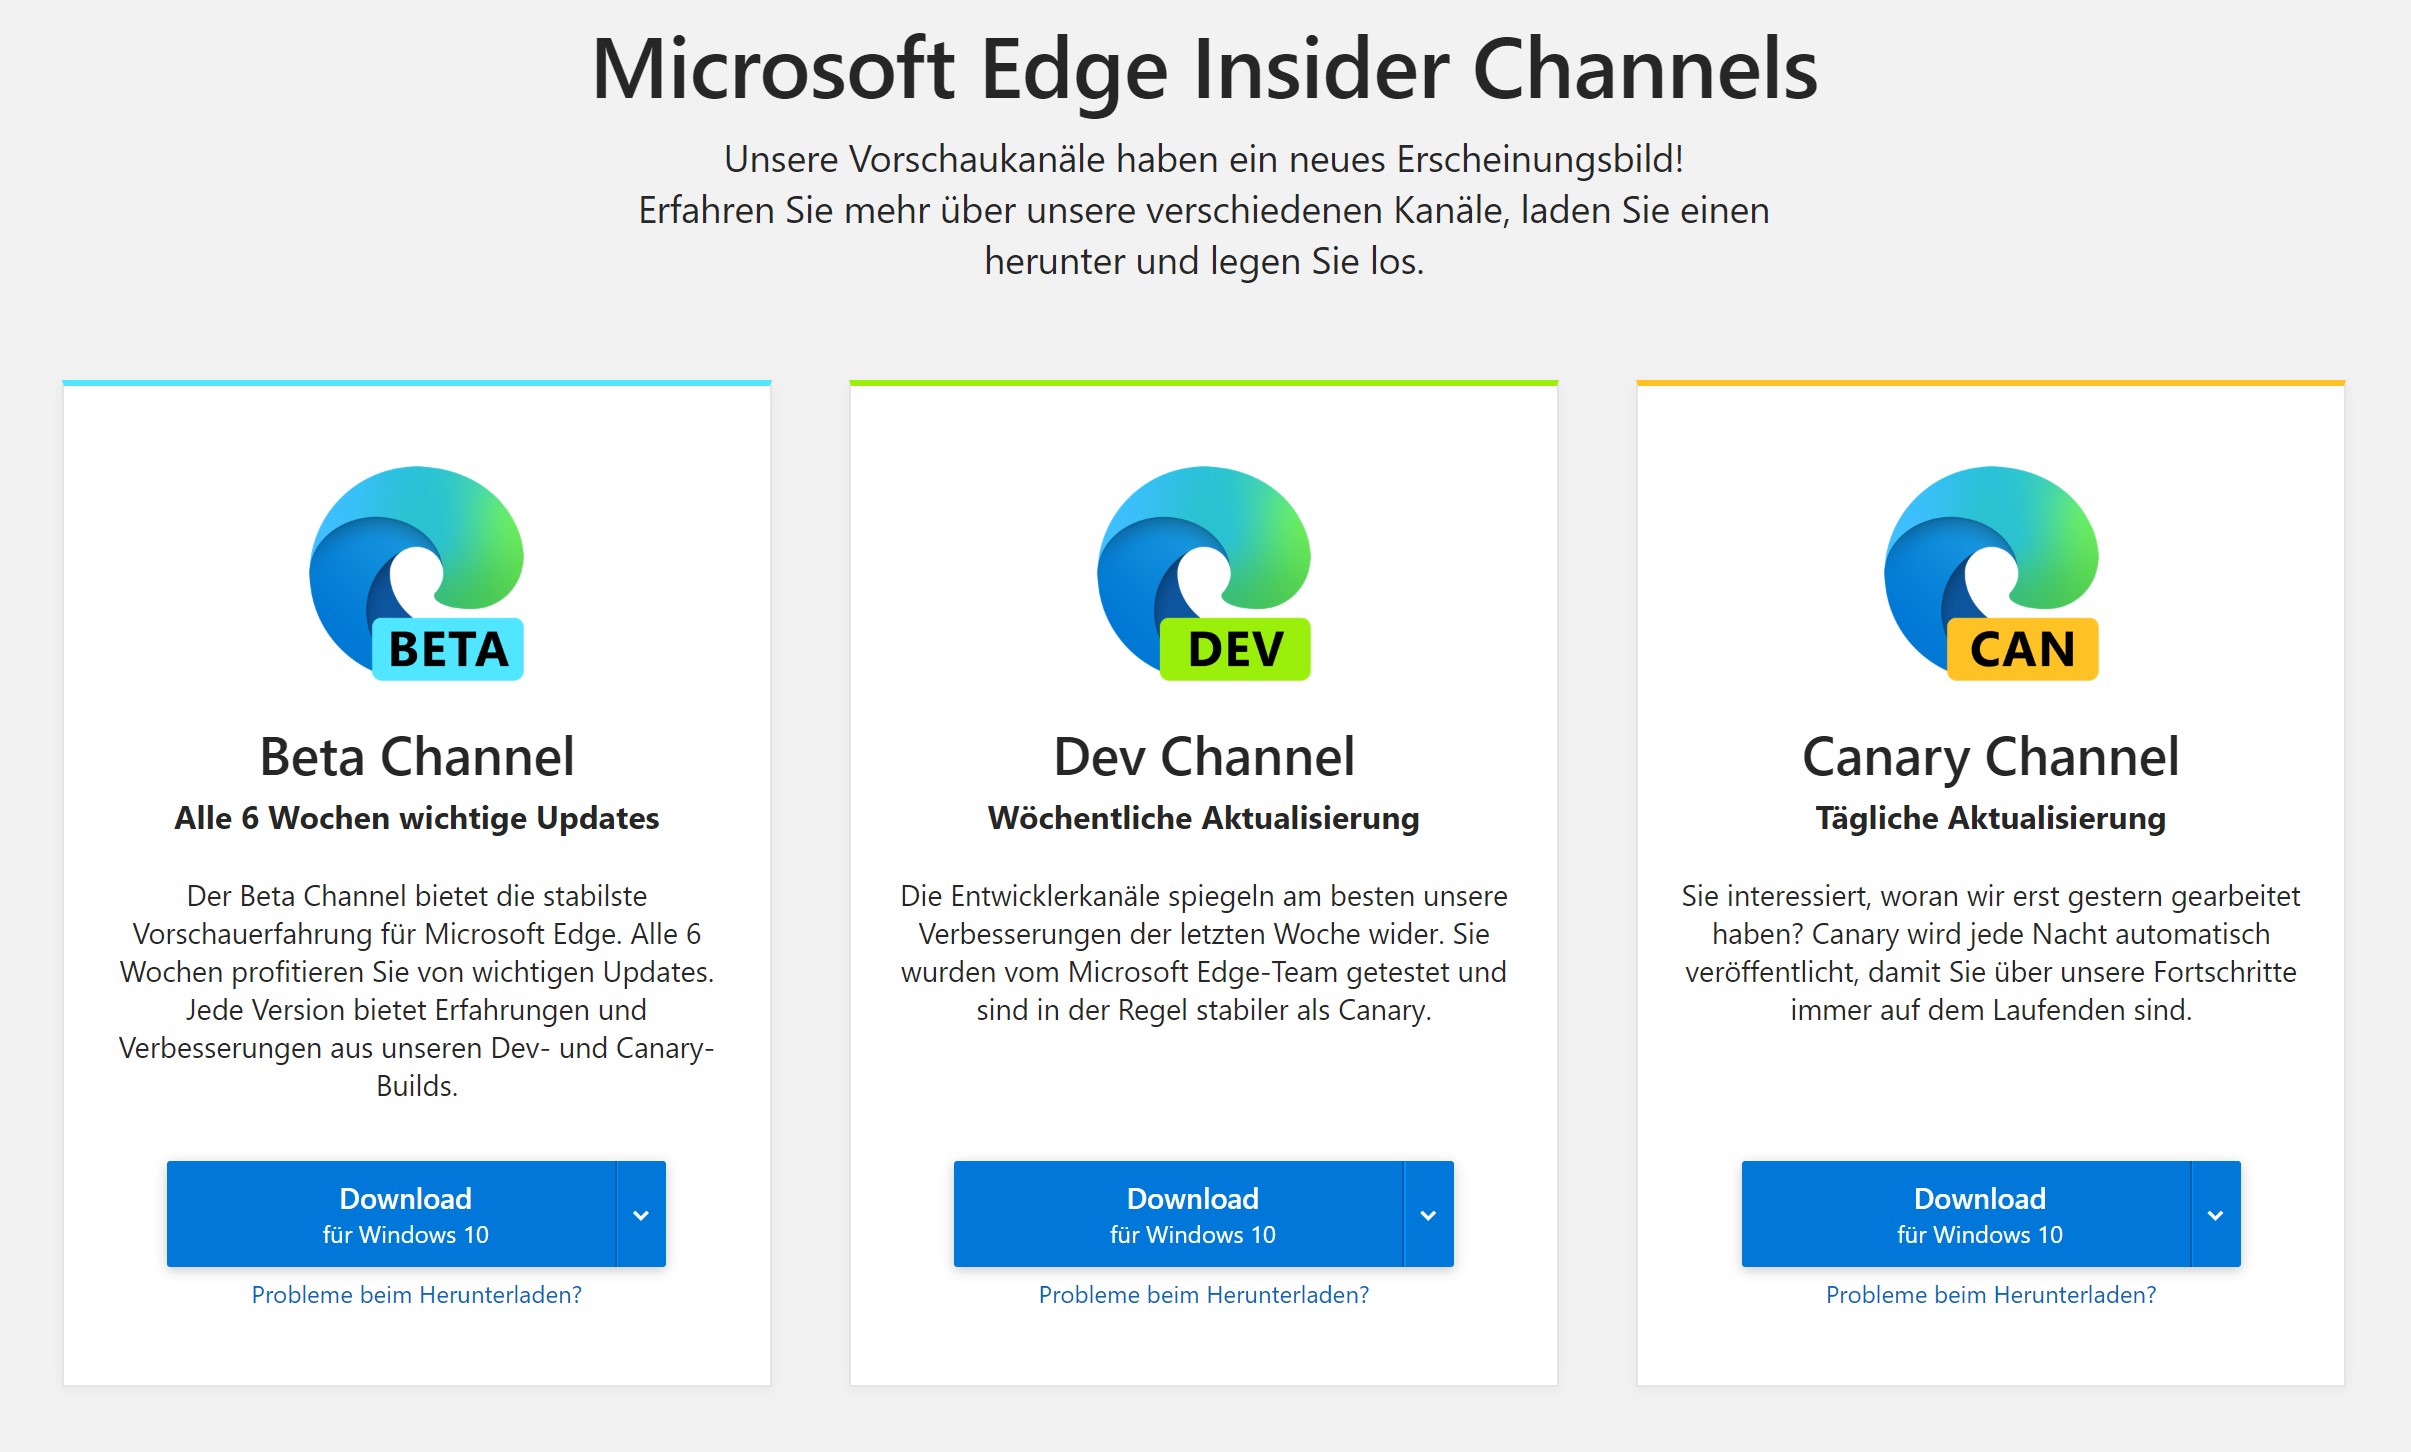Click the Edge Beta logo icon
The width and height of the screenshot is (2411, 1452).
click(416, 573)
